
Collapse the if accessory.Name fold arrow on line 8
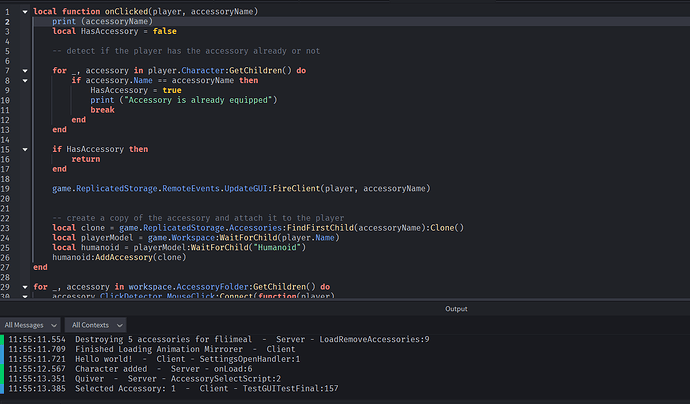25,81
